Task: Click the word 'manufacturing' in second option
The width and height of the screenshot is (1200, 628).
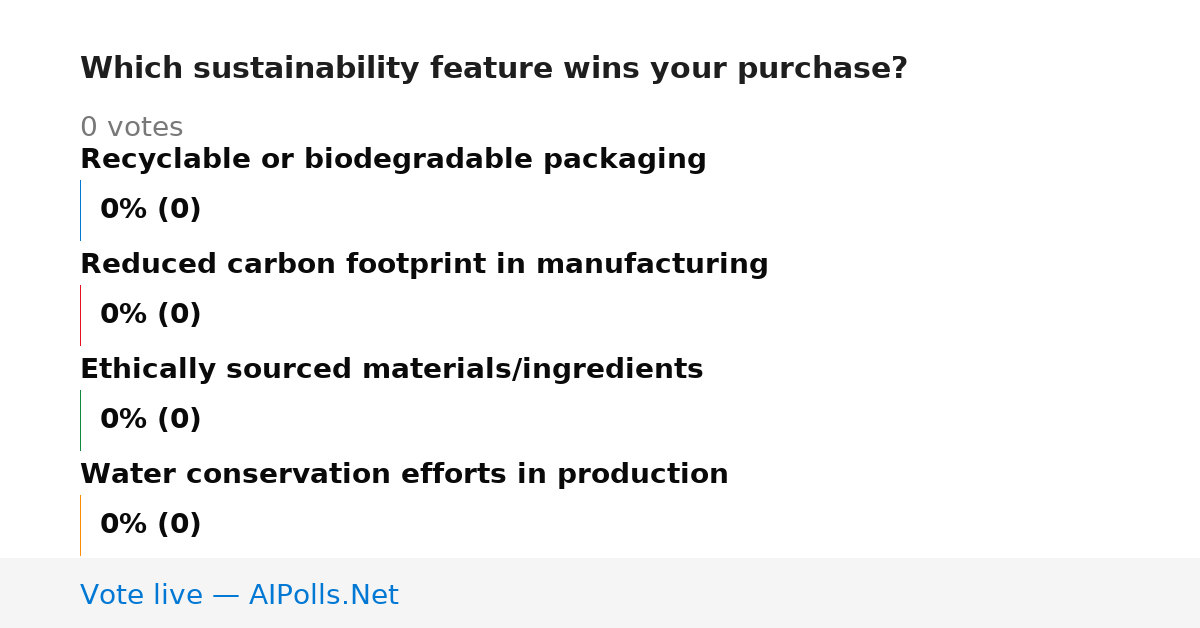Action: [x=652, y=265]
